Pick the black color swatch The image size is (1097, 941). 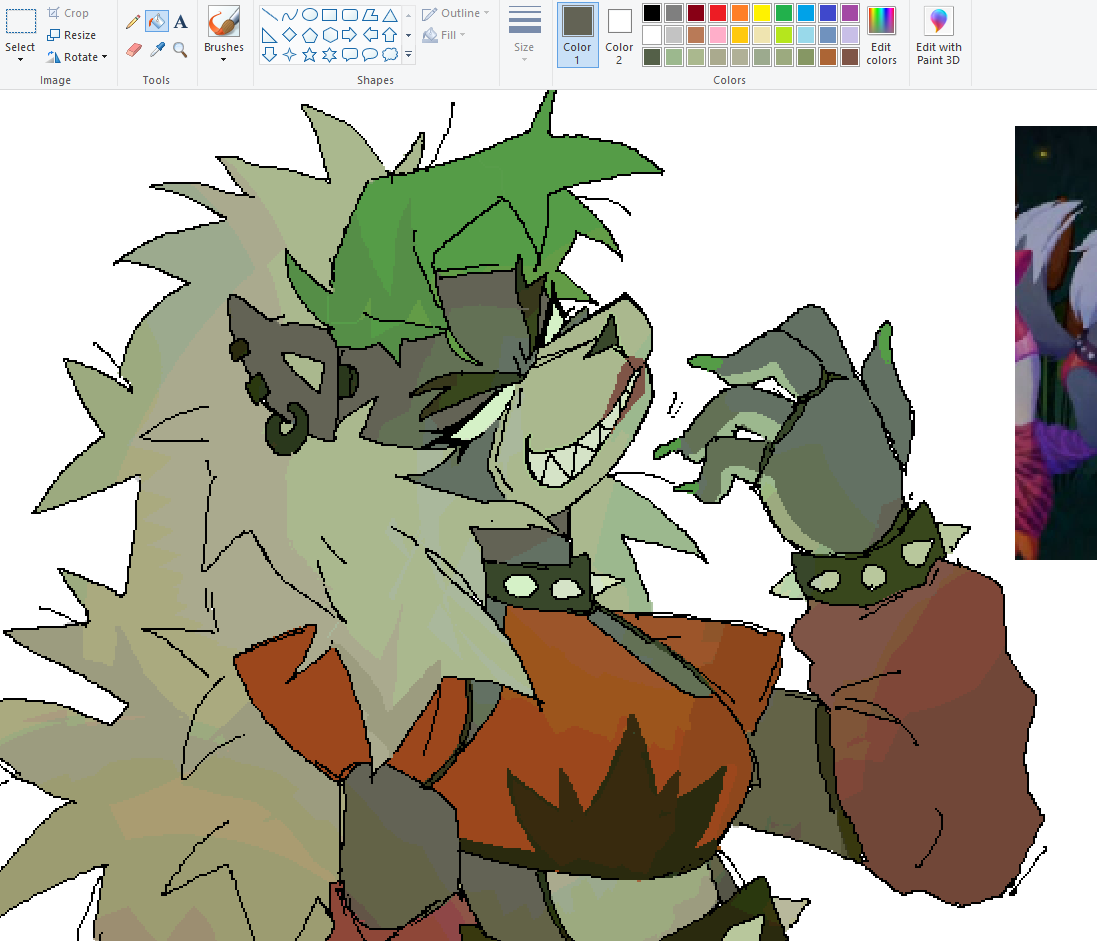652,13
